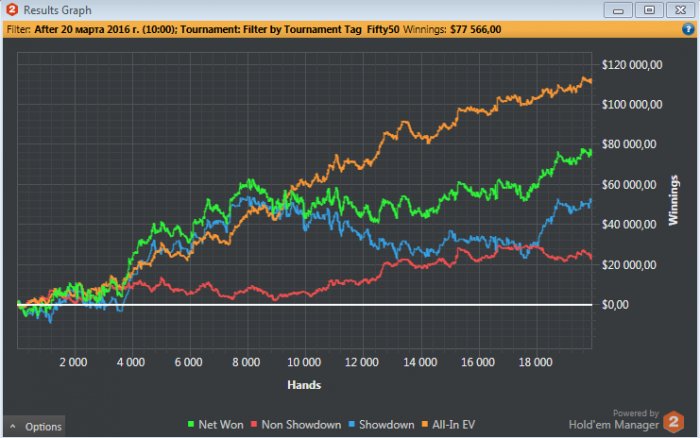Click the red Non Showdown legend swatch
This screenshot has height=438, width=700.
[x=254, y=424]
